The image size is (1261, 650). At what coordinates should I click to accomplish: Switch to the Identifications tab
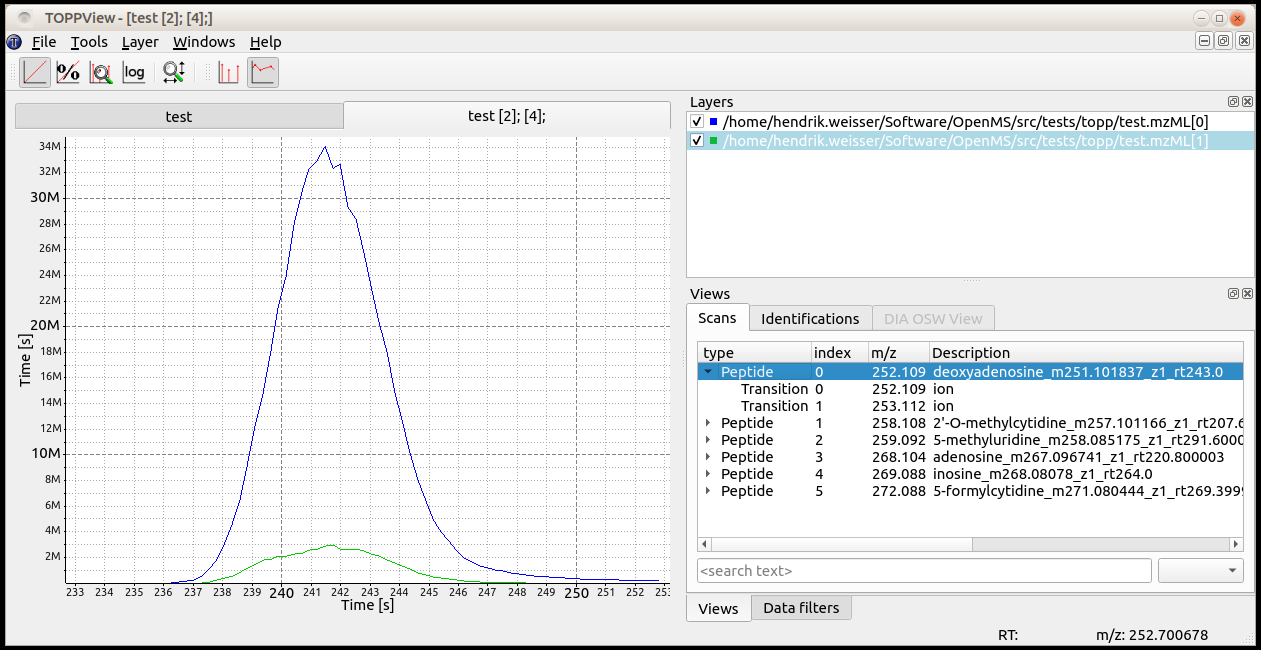click(810, 317)
